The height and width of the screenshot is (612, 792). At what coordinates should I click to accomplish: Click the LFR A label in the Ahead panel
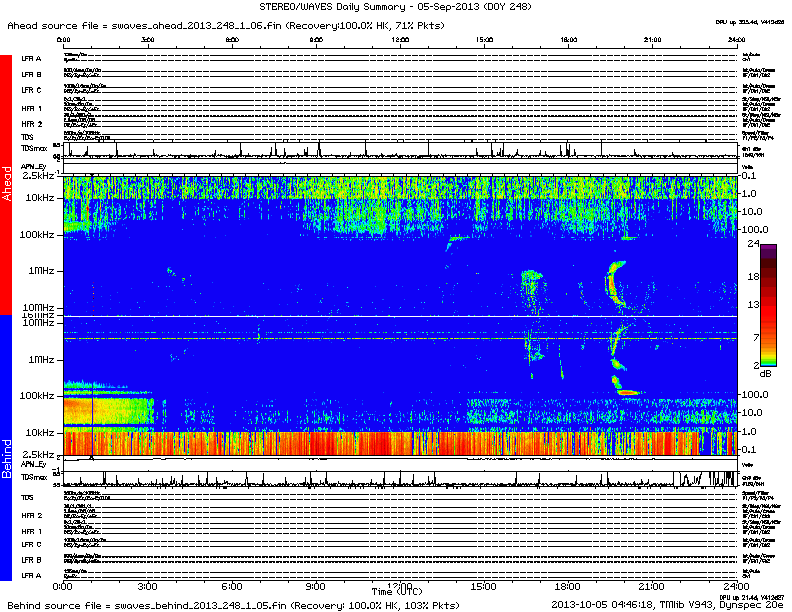pos(32,60)
